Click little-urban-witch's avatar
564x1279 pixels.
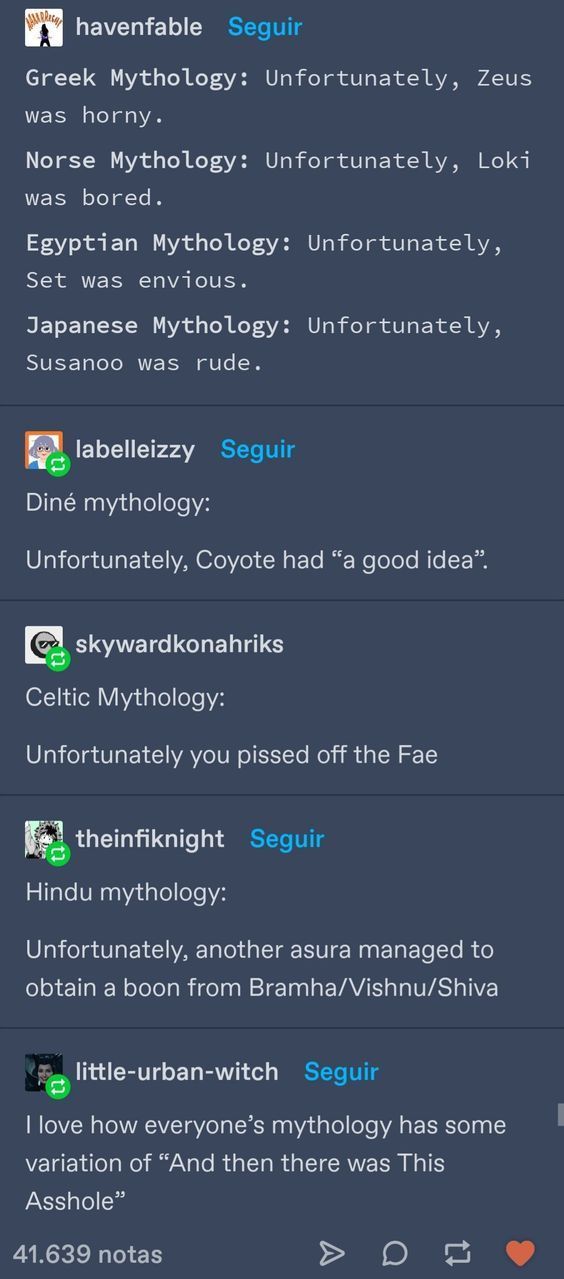pos(44,1072)
